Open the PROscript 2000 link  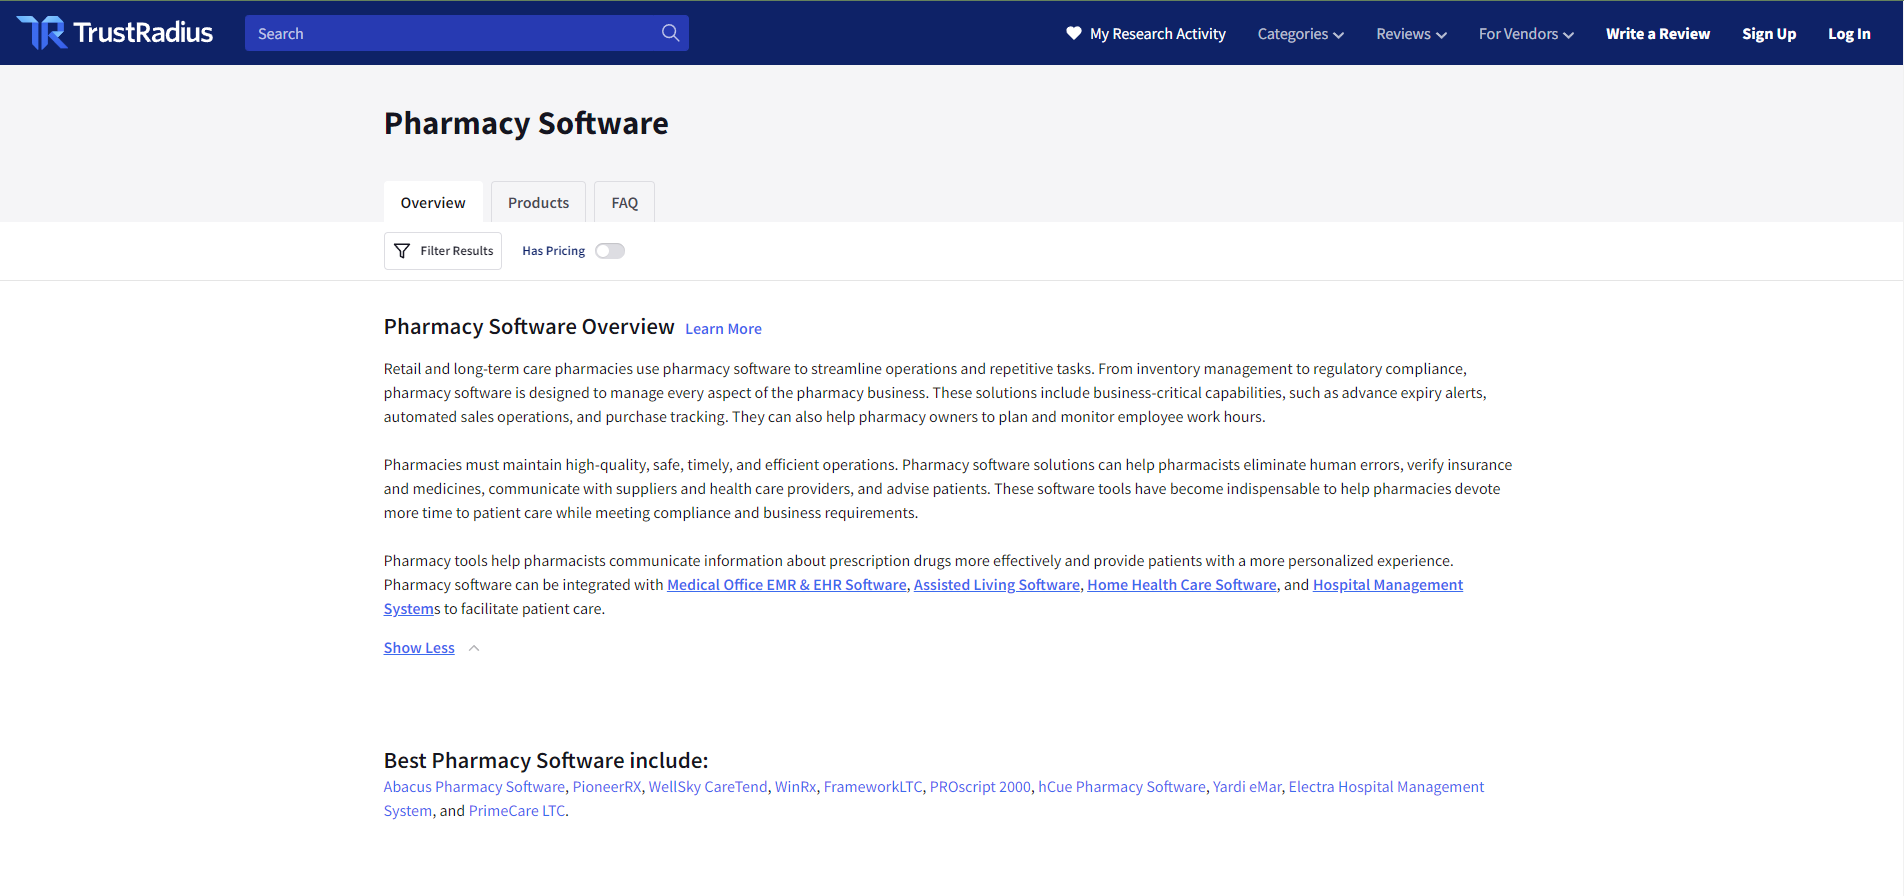pos(980,787)
